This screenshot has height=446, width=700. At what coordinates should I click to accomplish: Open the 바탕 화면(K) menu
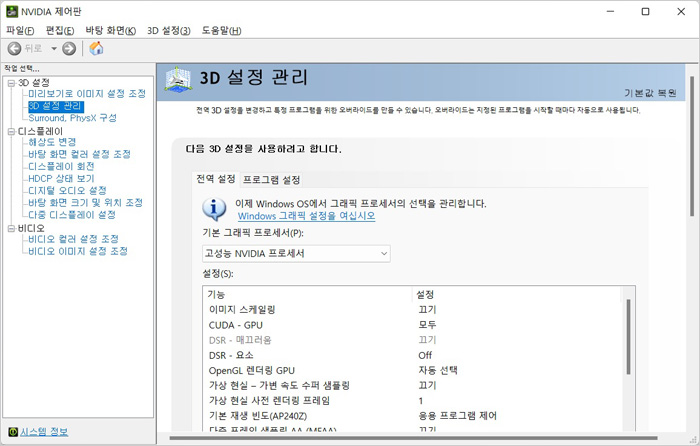(x=111, y=30)
